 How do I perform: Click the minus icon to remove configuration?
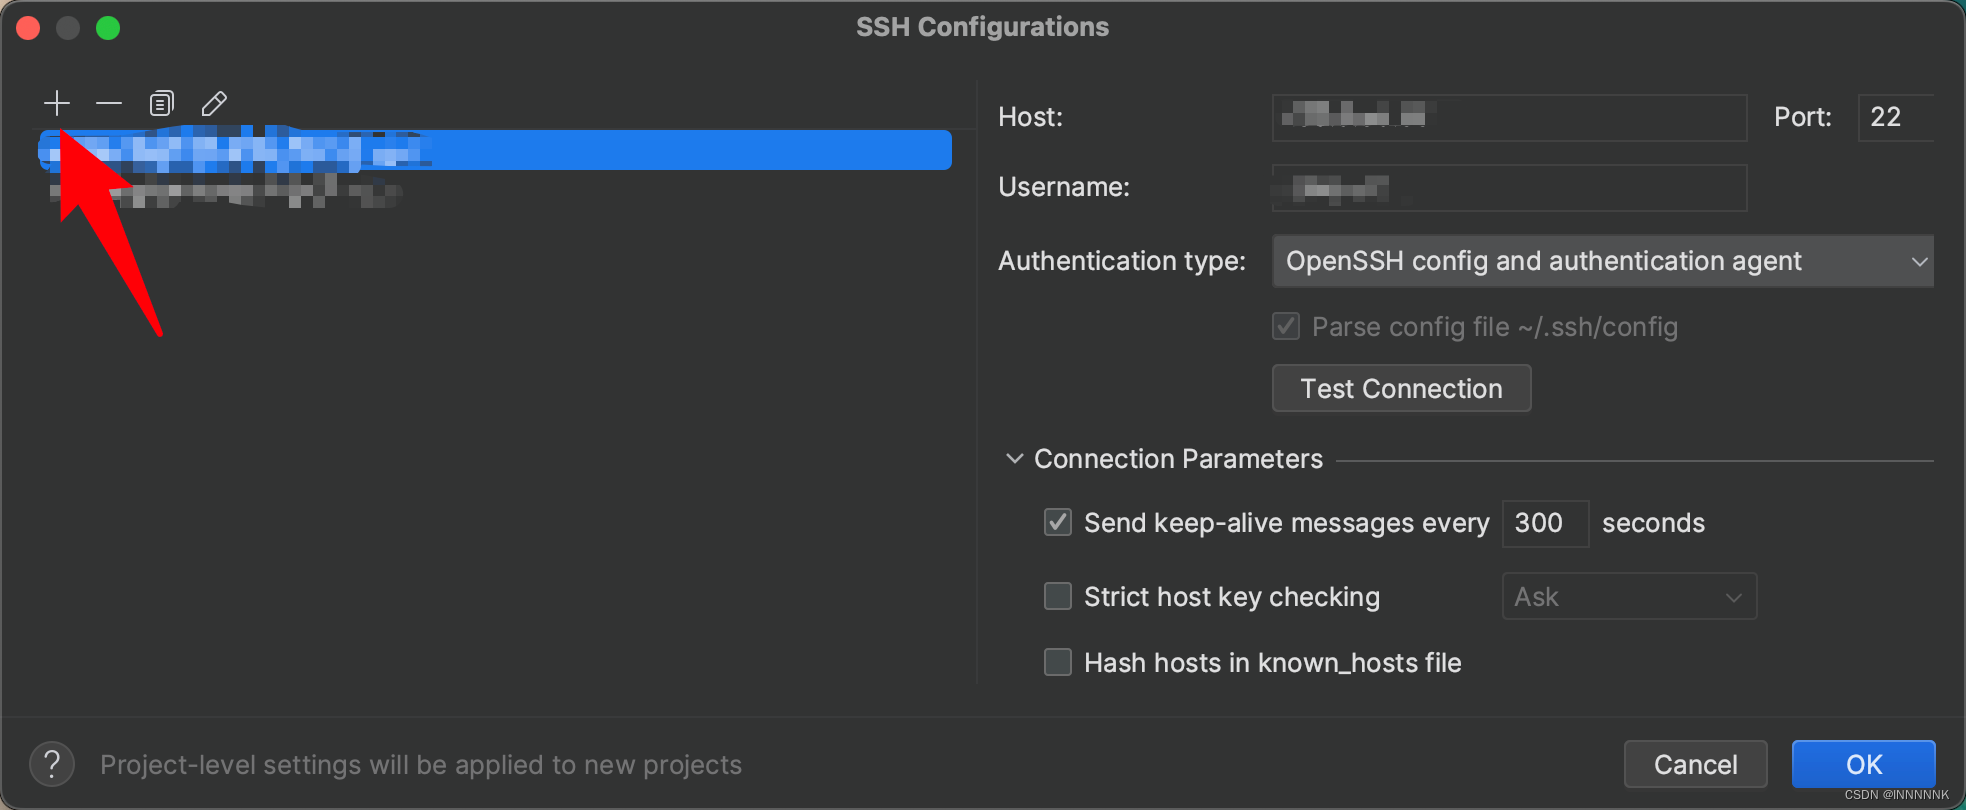click(x=109, y=103)
